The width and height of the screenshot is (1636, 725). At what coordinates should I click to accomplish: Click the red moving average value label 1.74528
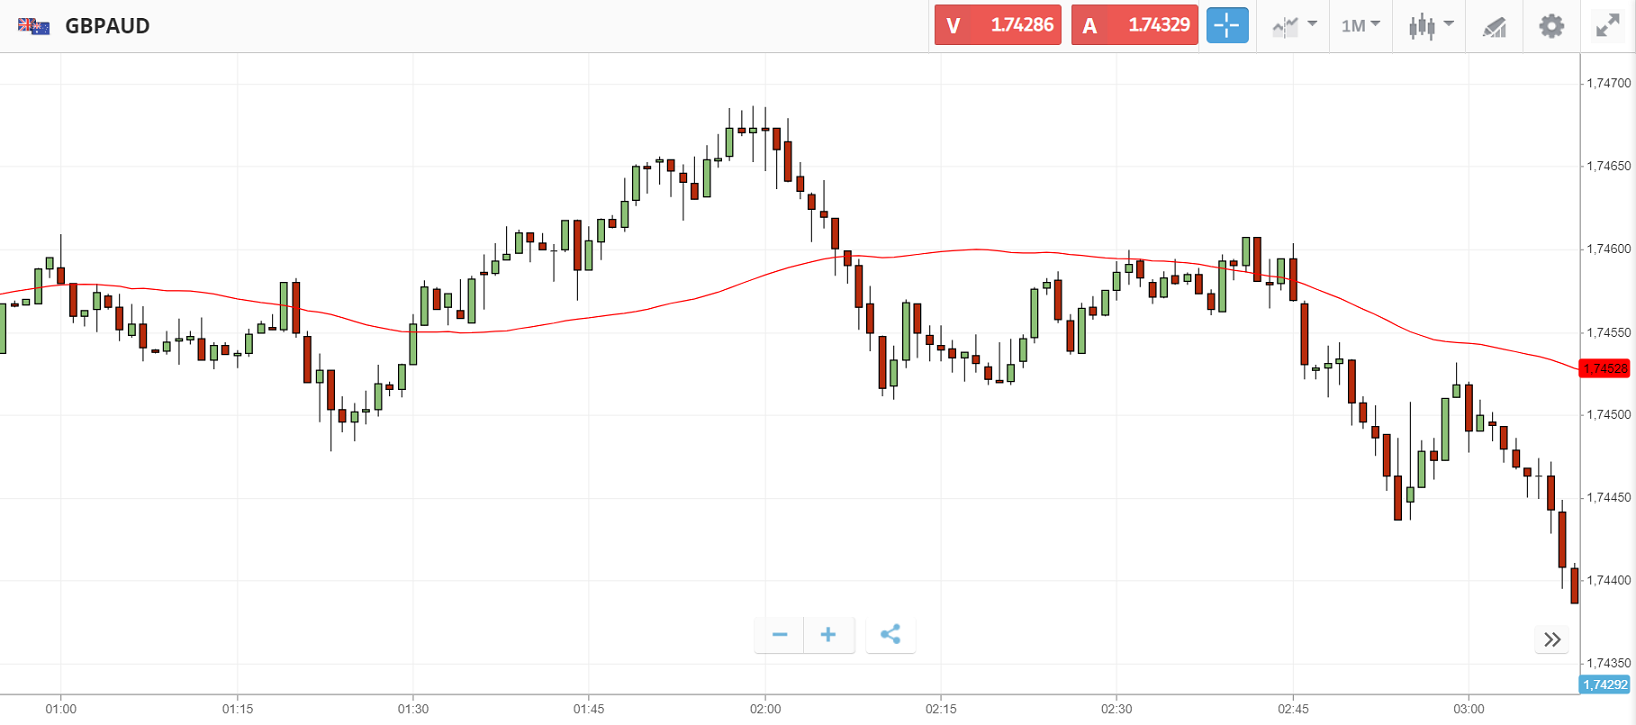coord(1605,369)
